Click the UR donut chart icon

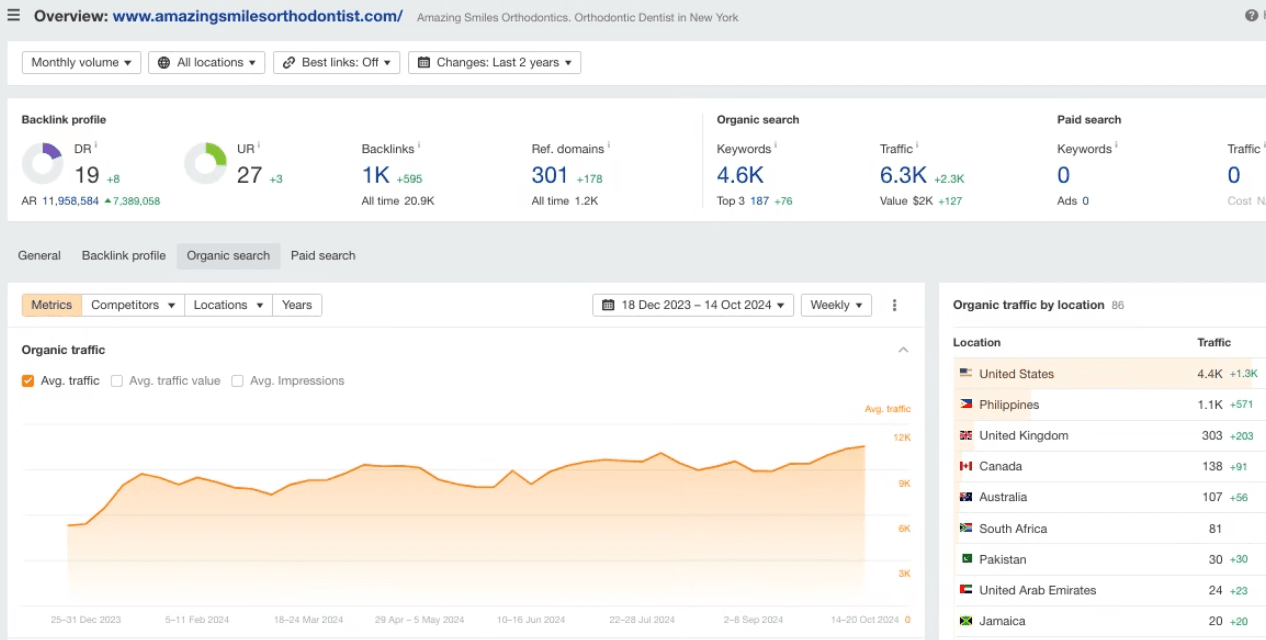point(205,164)
